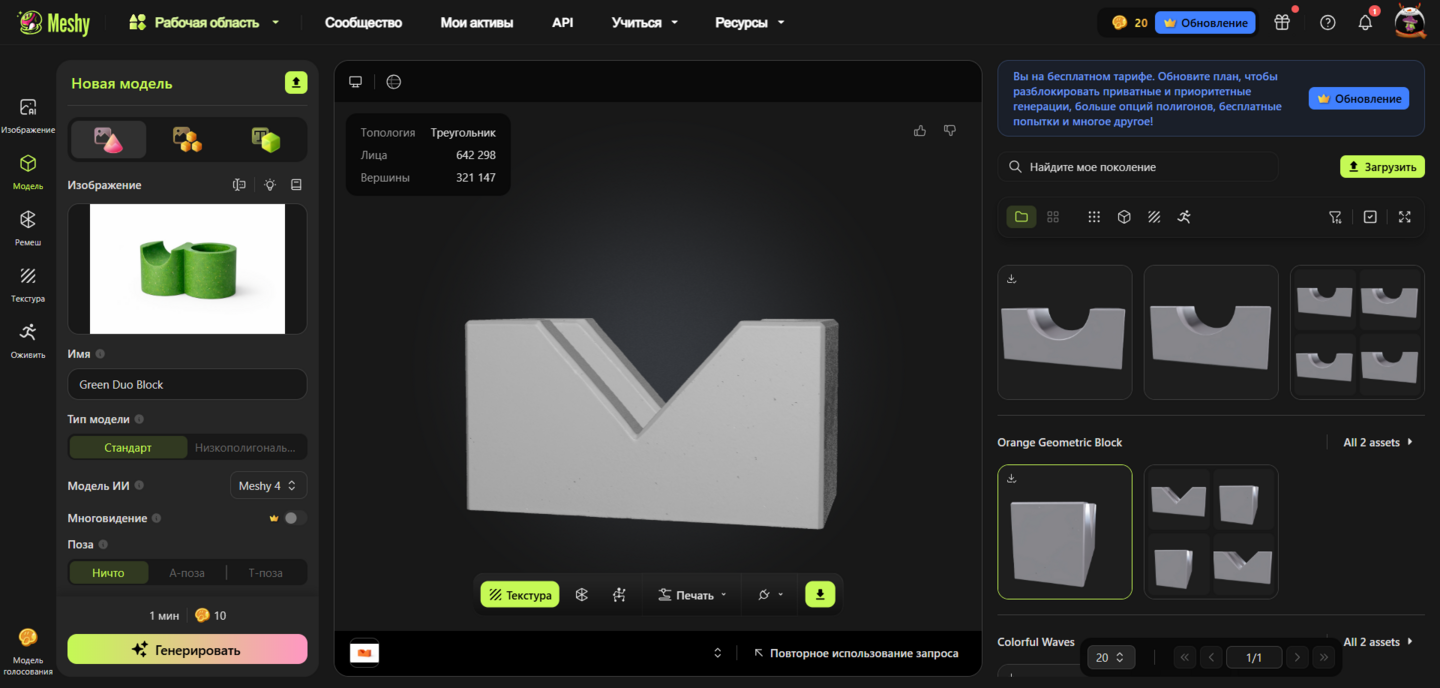Viewport: 1440px width, 688px height.
Task: Open the gift rewards icon
Action: tap(1282, 22)
